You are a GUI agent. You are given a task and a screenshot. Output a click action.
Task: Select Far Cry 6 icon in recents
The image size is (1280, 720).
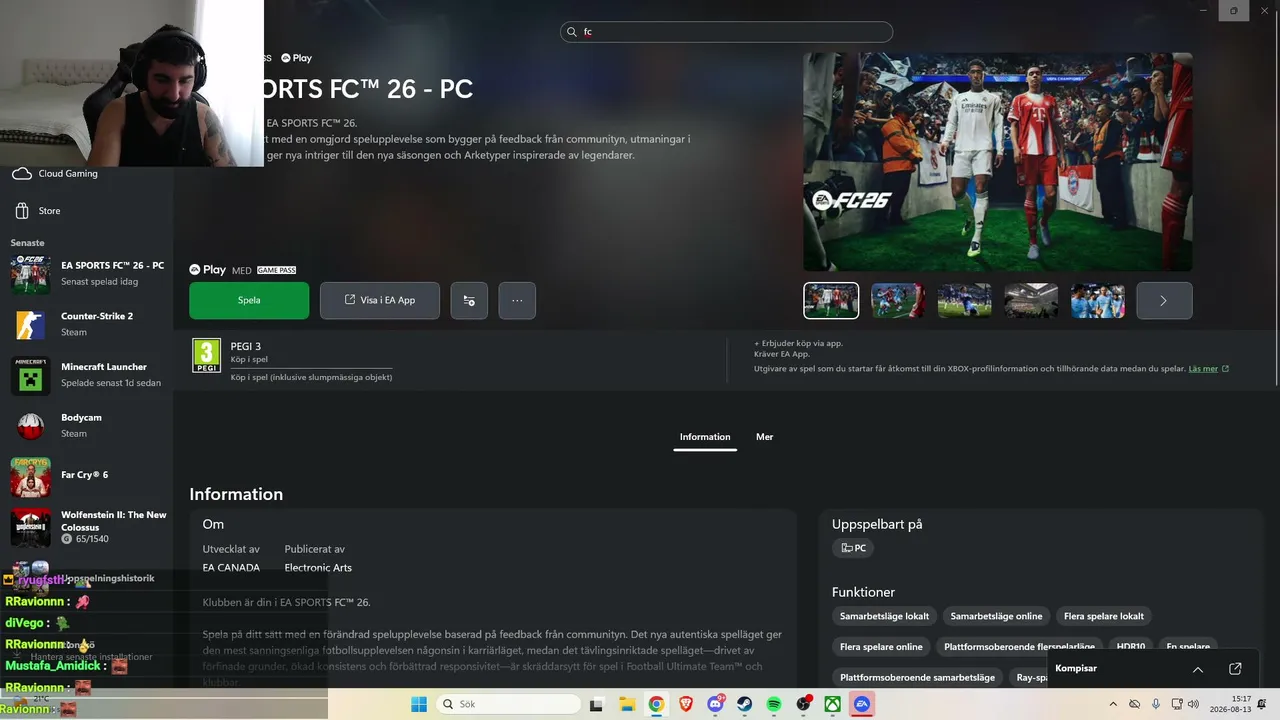click(x=30, y=478)
